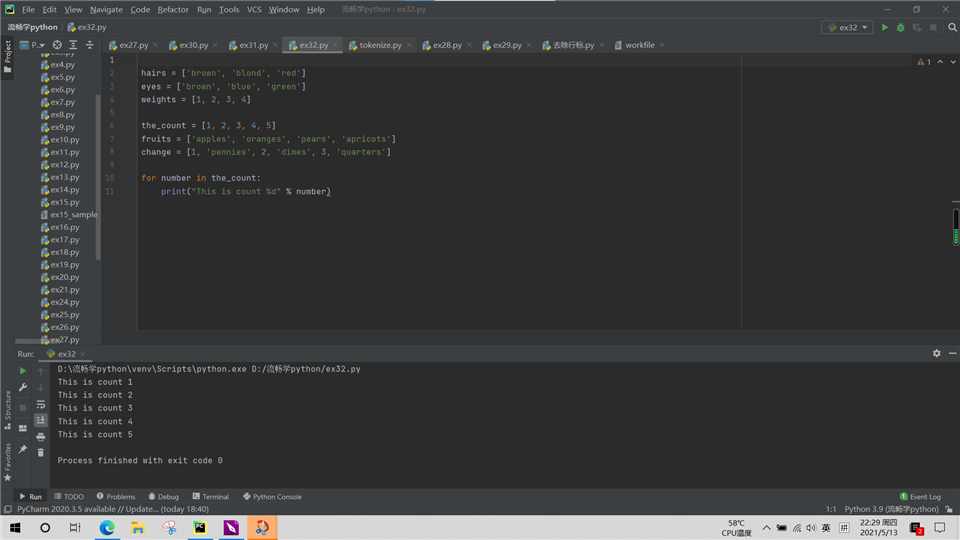
Task: Open warnings indicator showing 1 warning
Action: click(924, 62)
